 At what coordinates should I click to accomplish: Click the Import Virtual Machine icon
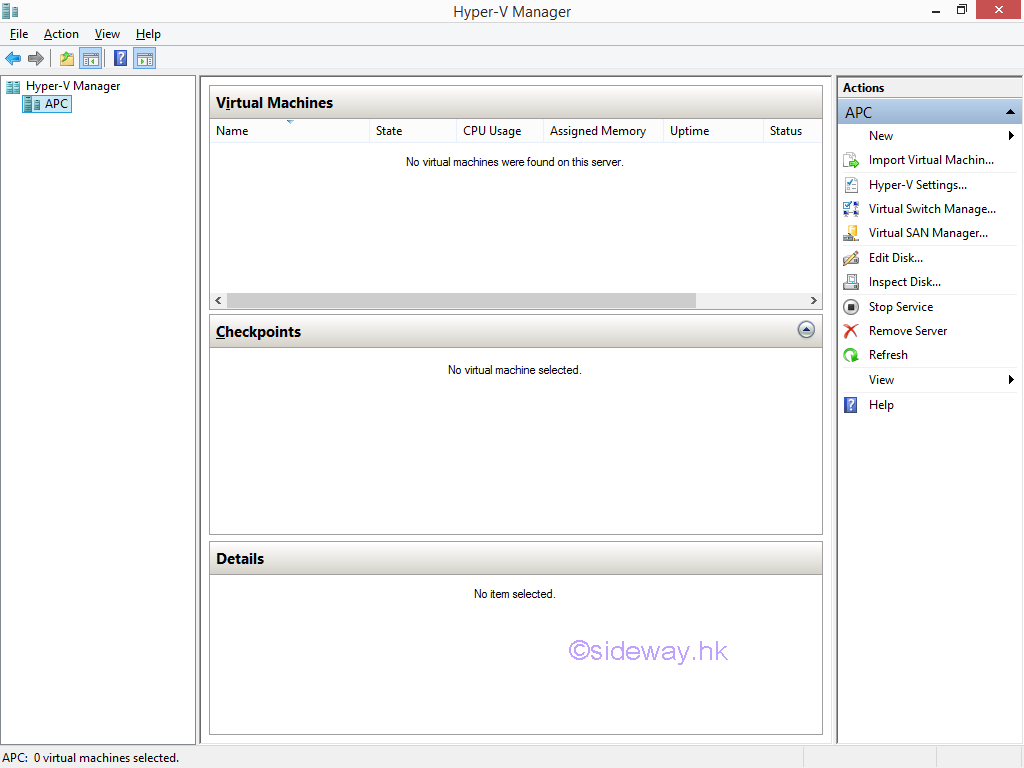click(851, 160)
